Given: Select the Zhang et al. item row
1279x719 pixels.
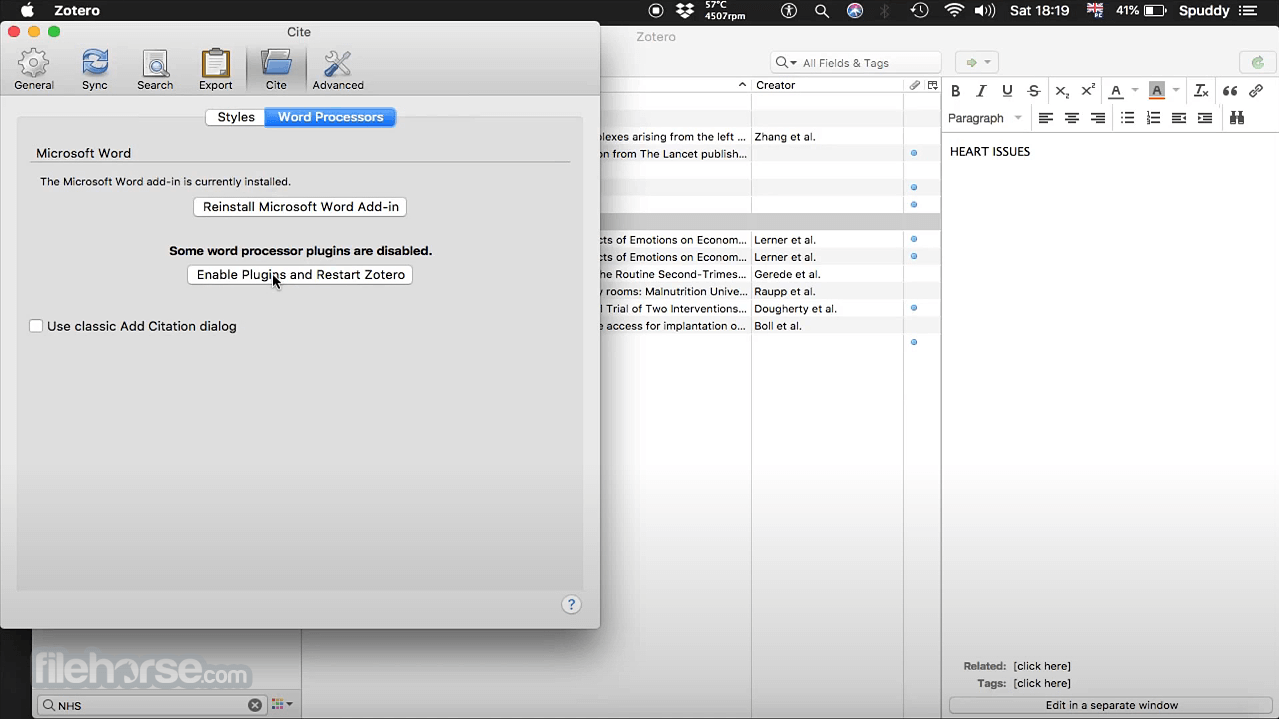Looking at the screenshot, I should [x=770, y=137].
